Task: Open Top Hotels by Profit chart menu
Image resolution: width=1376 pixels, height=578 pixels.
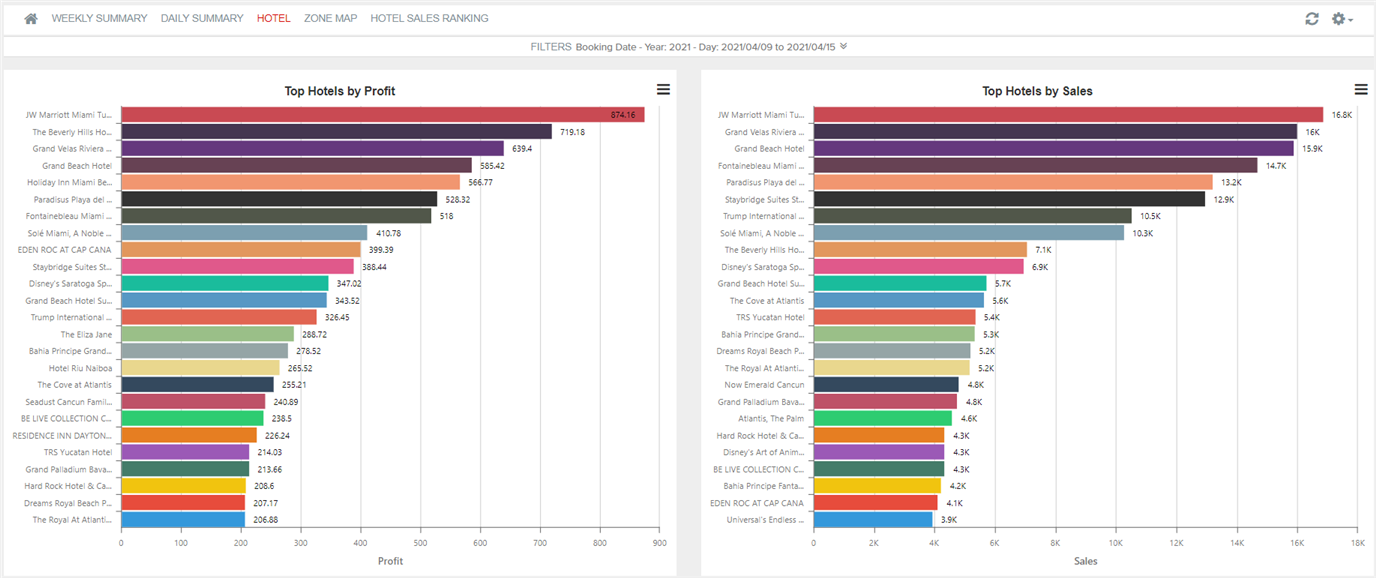Action: tap(663, 89)
